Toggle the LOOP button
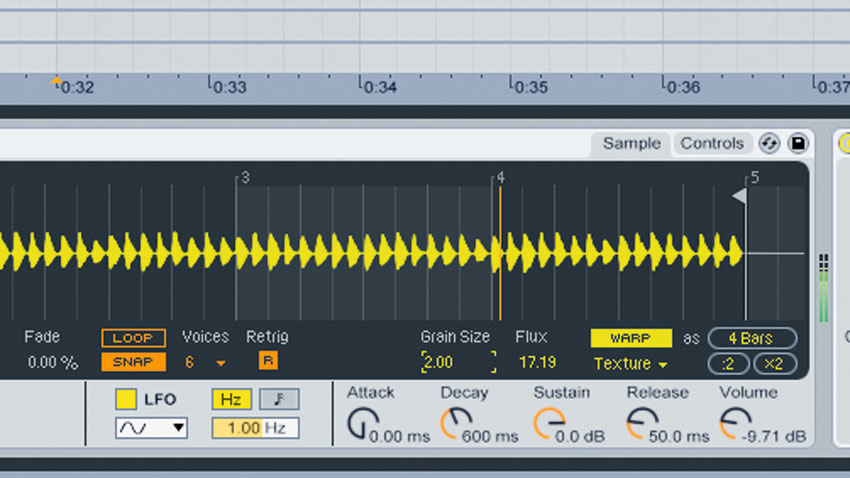The width and height of the screenshot is (850, 478). tap(133, 338)
